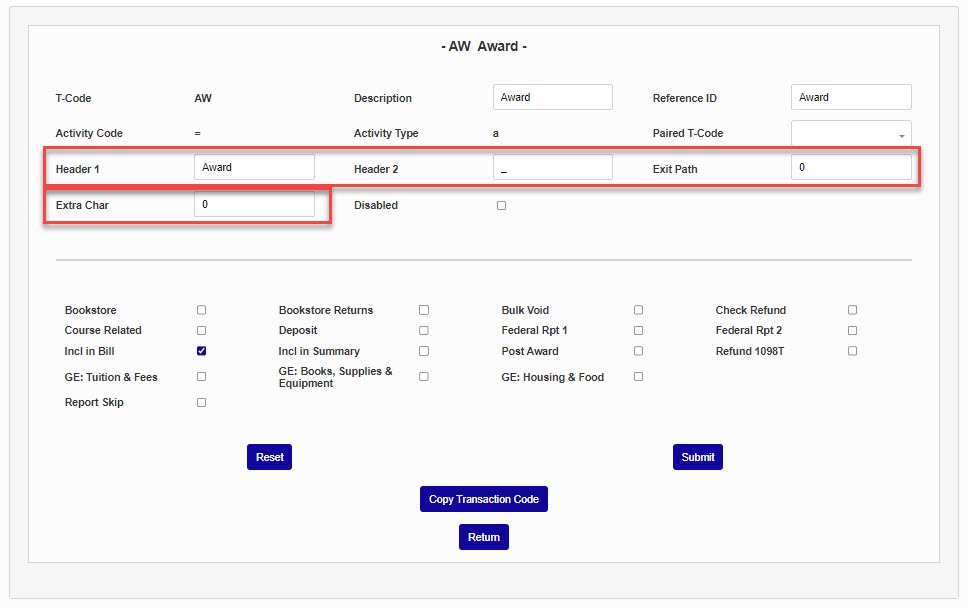The height and width of the screenshot is (608, 968).
Task: Click the Extra Char input box
Action: coord(254,205)
